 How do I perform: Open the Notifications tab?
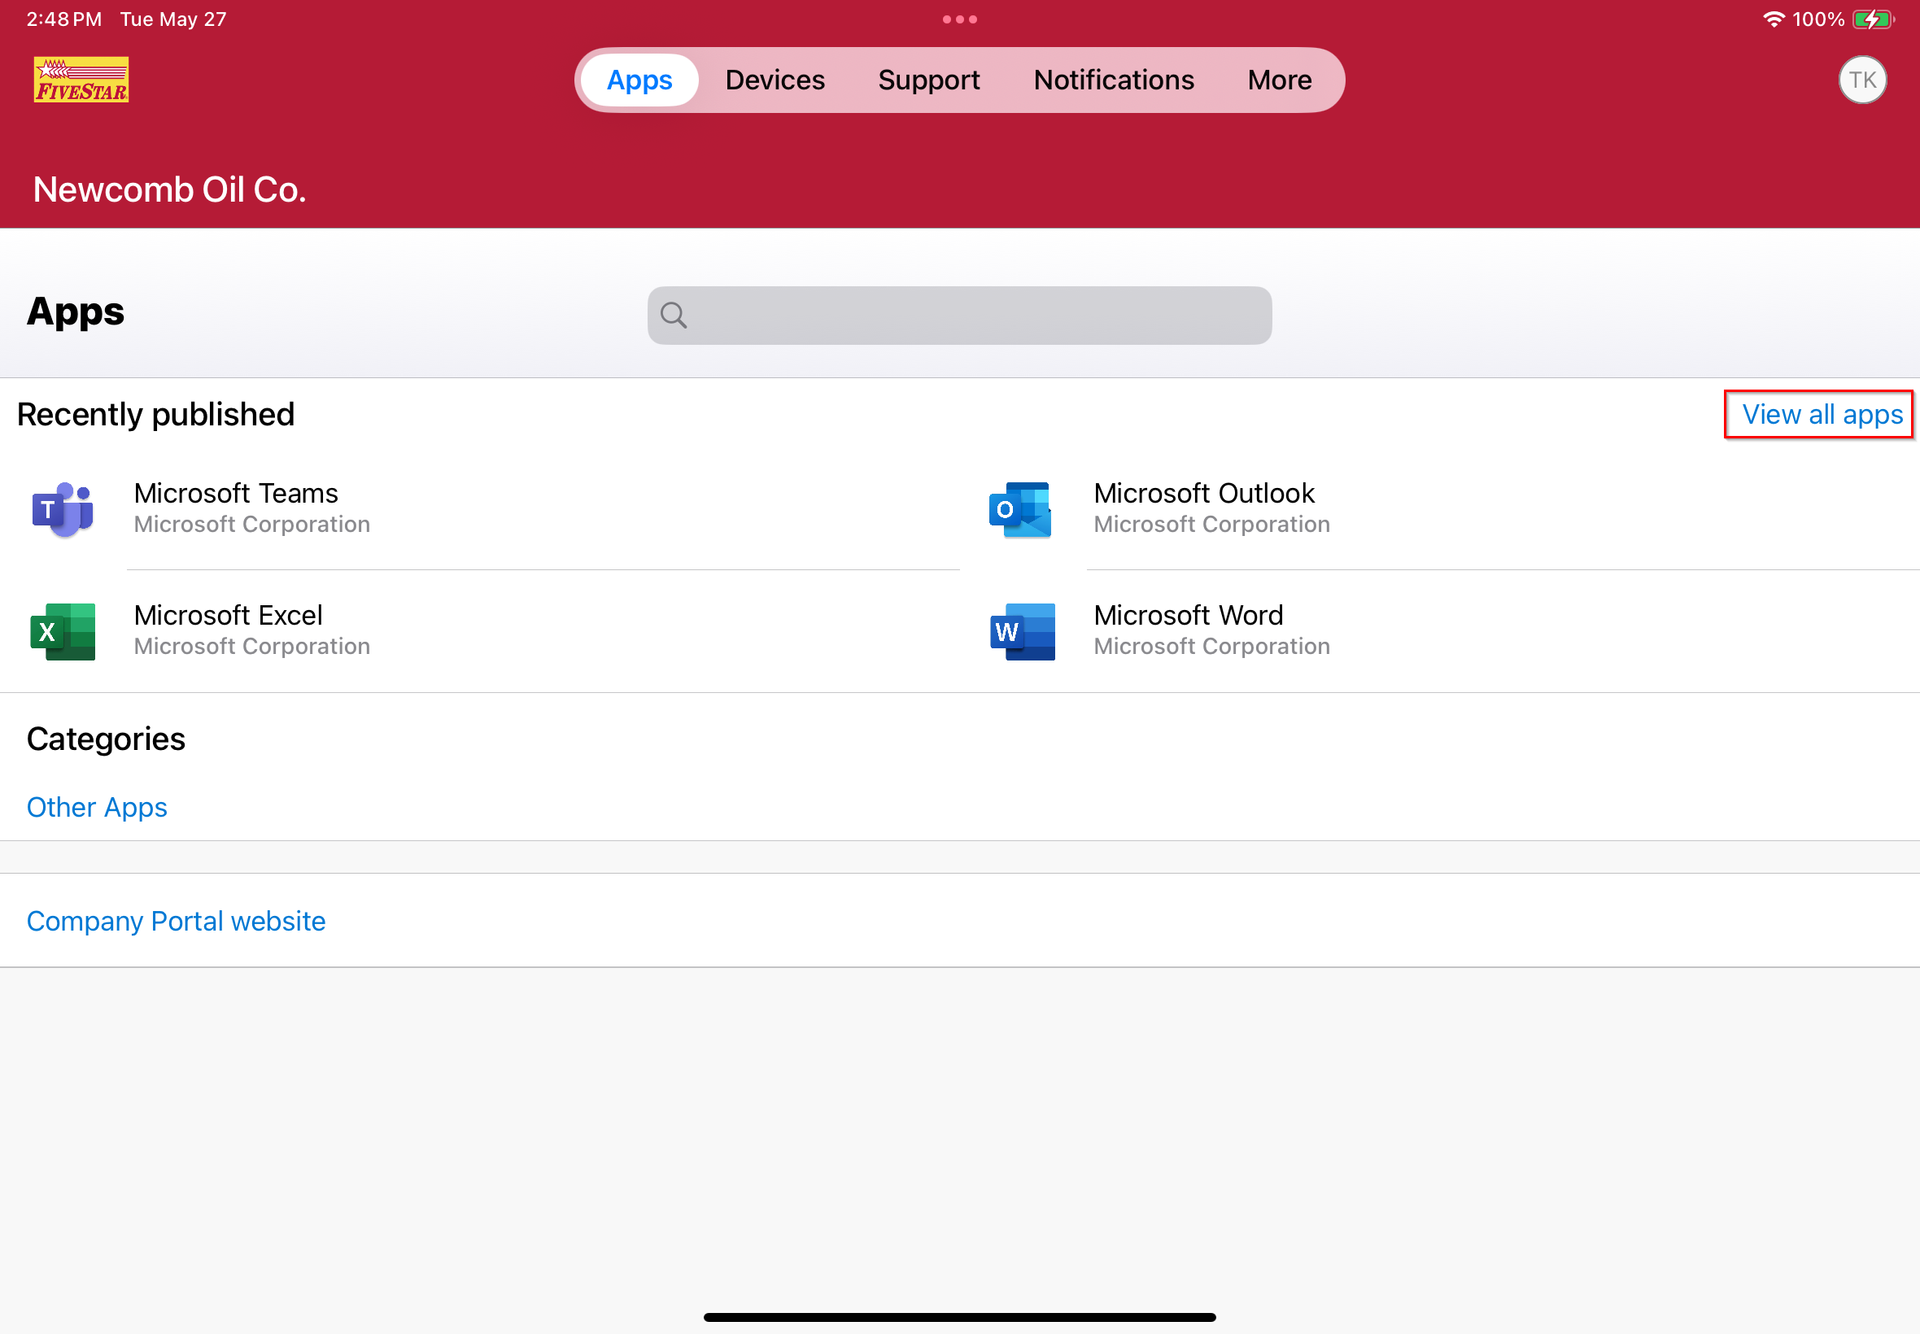(x=1114, y=80)
